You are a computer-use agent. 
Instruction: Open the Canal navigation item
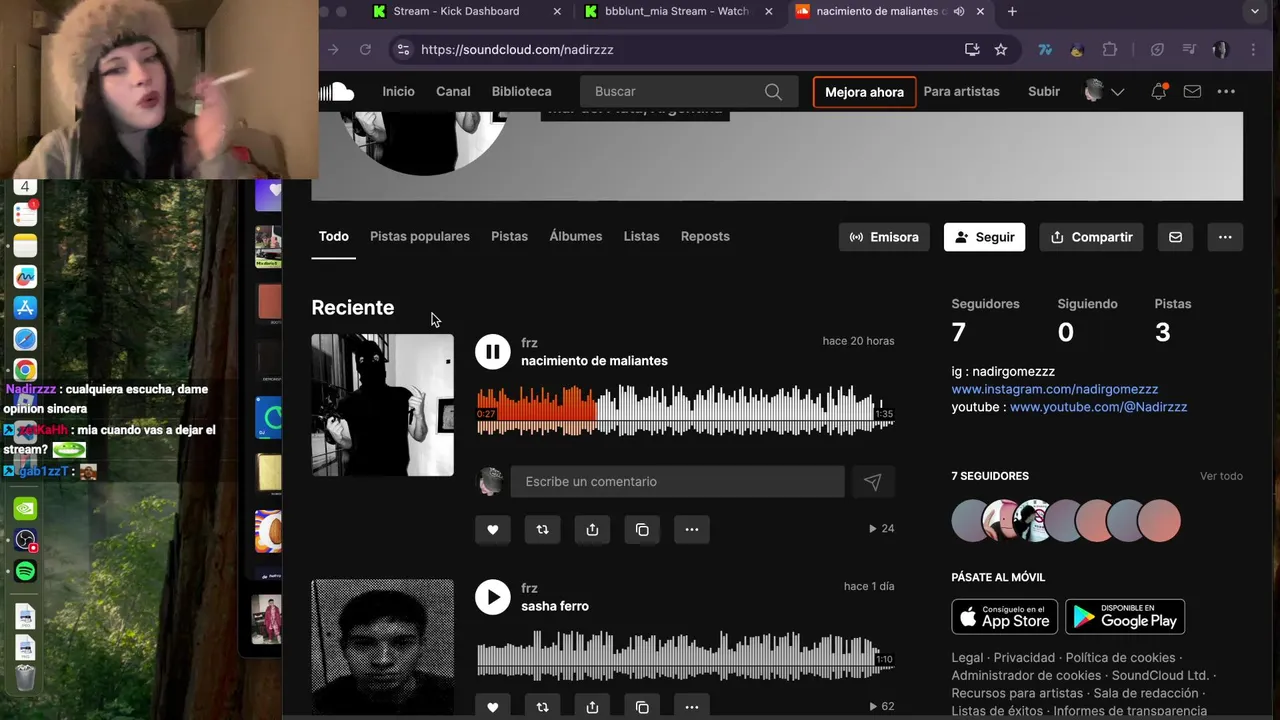point(453,91)
